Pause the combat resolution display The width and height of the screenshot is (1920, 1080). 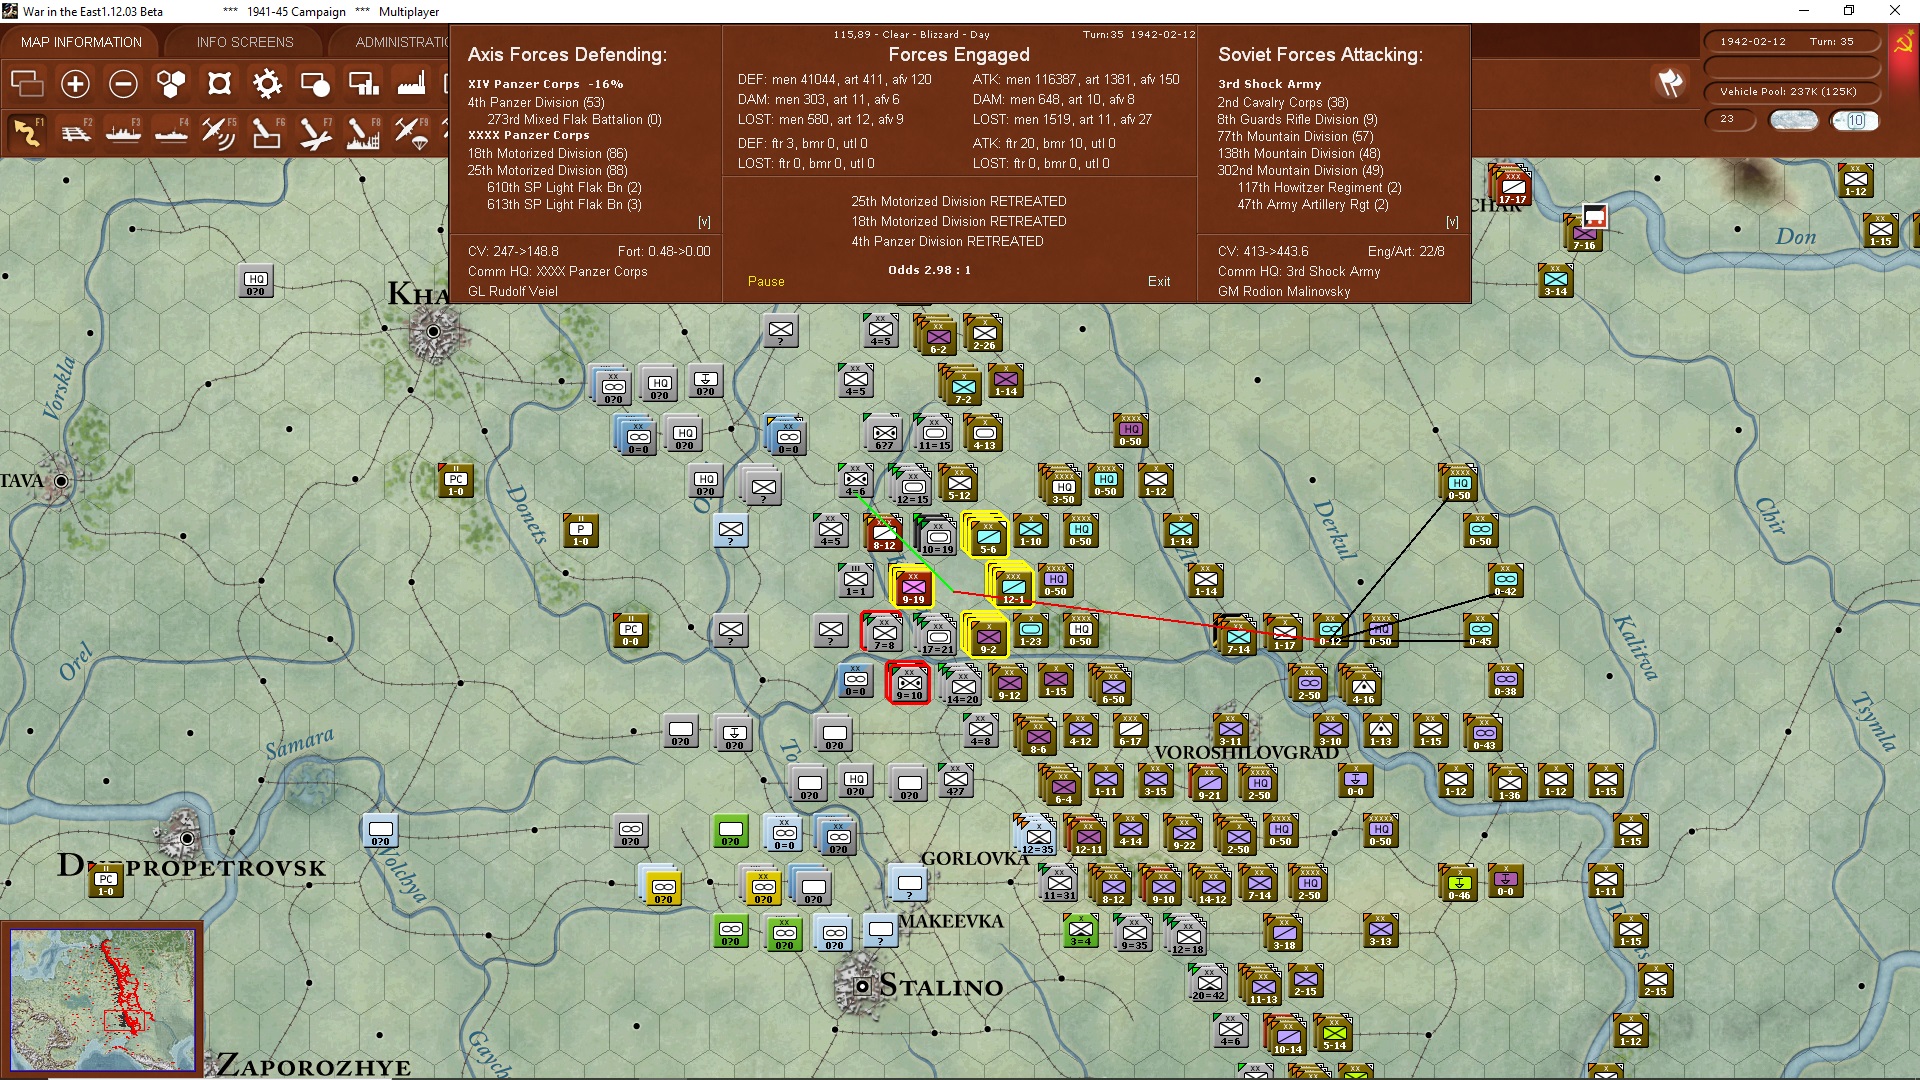(x=766, y=282)
